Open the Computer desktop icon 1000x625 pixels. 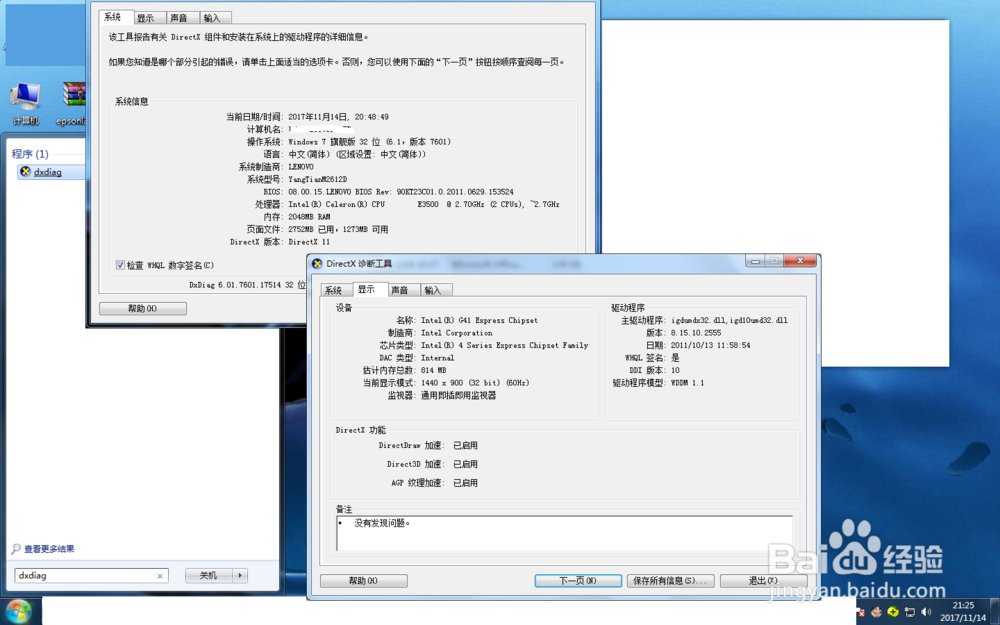pyautogui.click(x=26, y=103)
